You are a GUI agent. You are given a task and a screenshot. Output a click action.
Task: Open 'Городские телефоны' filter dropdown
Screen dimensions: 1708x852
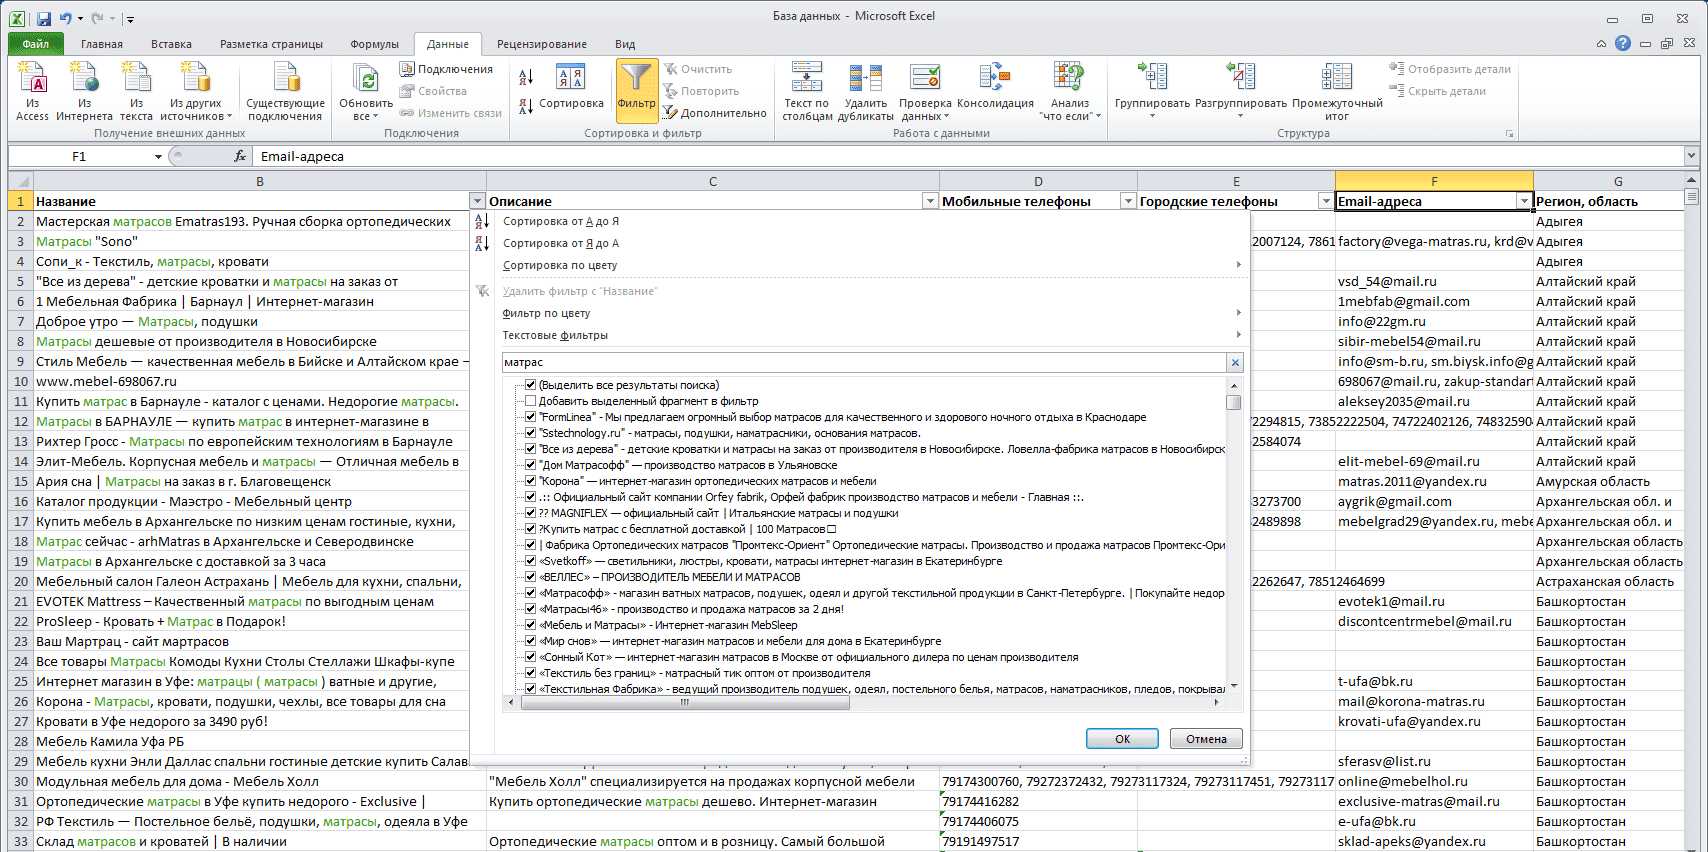click(x=1326, y=201)
